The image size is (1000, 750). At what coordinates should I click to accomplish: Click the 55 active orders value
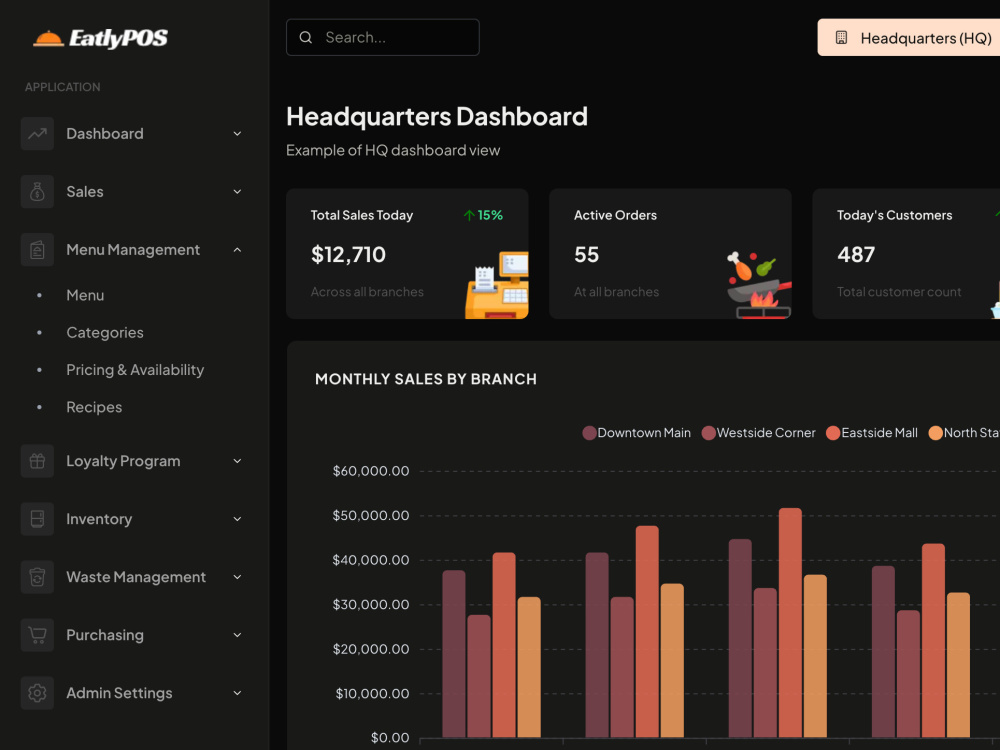point(586,255)
